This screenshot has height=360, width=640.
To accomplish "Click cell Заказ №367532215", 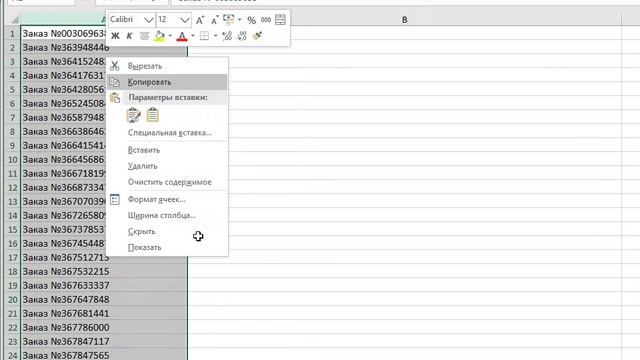I will 104,271.
